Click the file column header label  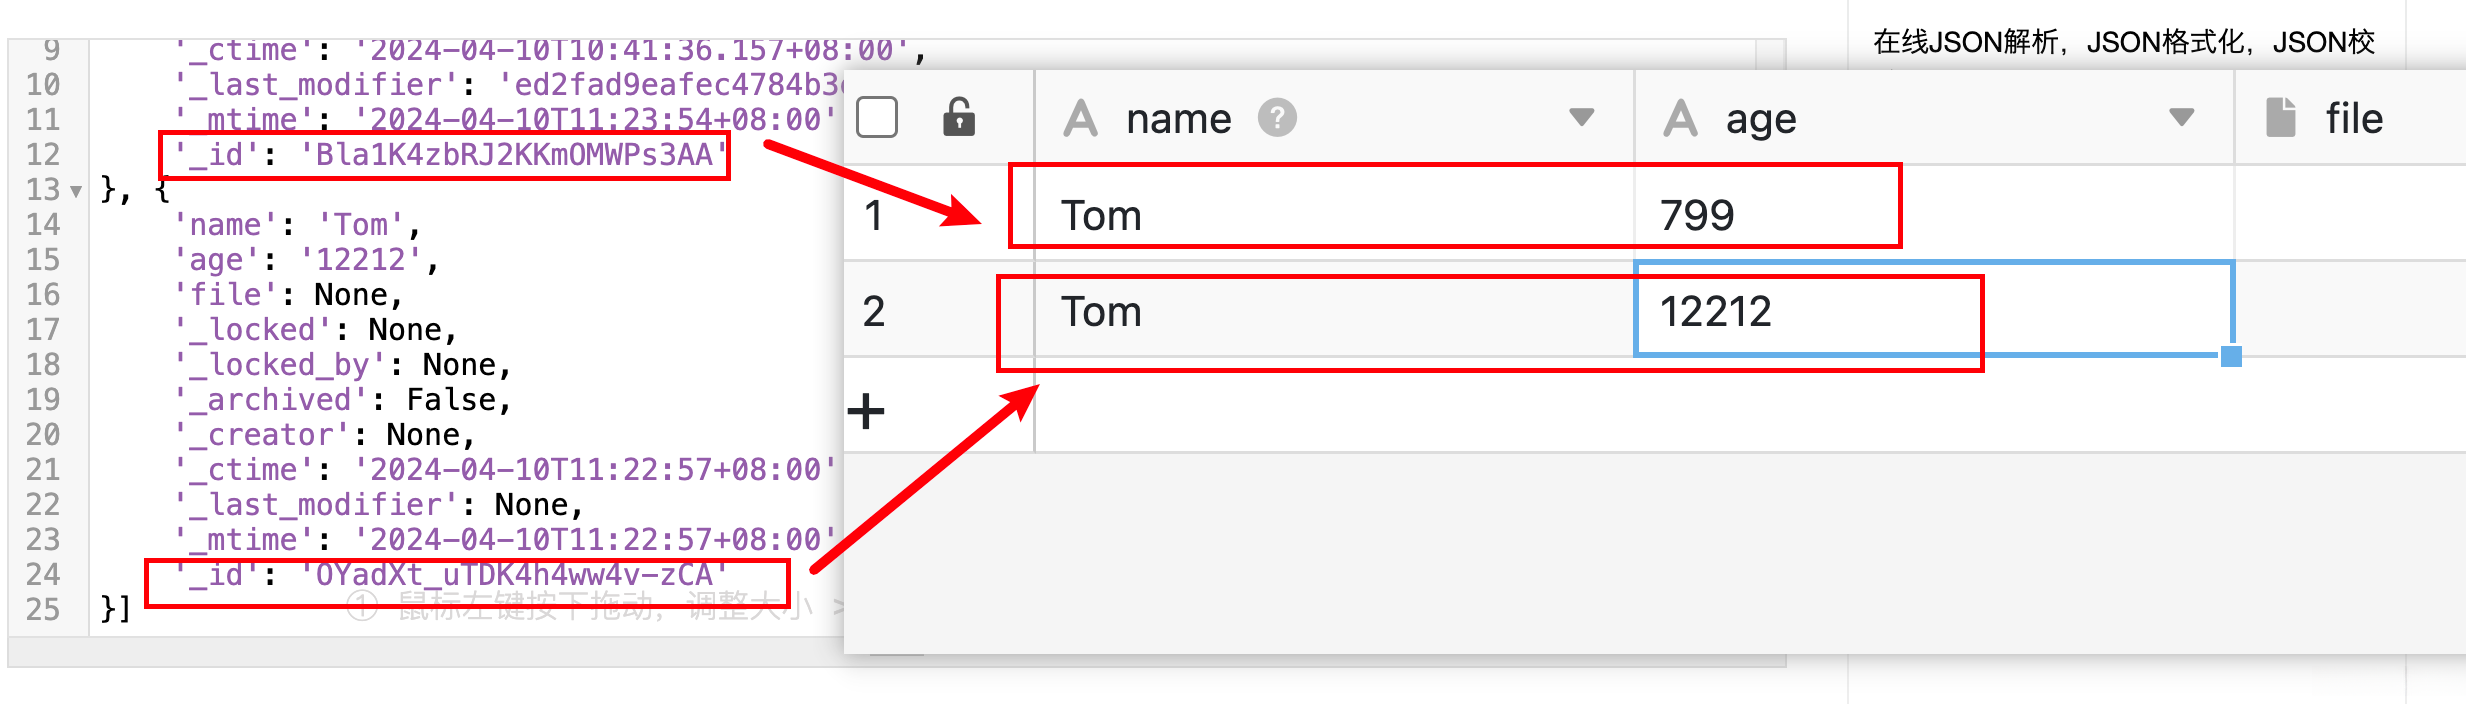pyautogui.click(x=2354, y=119)
